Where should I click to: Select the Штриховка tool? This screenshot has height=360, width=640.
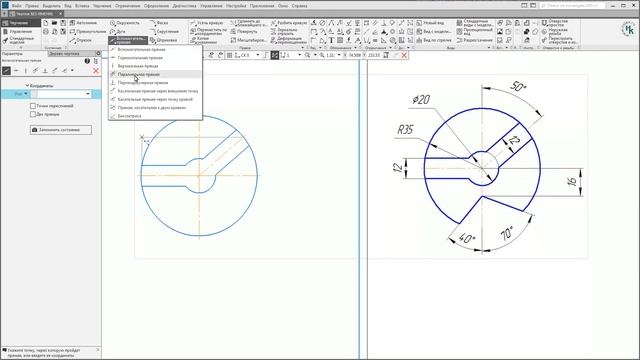(x=163, y=40)
